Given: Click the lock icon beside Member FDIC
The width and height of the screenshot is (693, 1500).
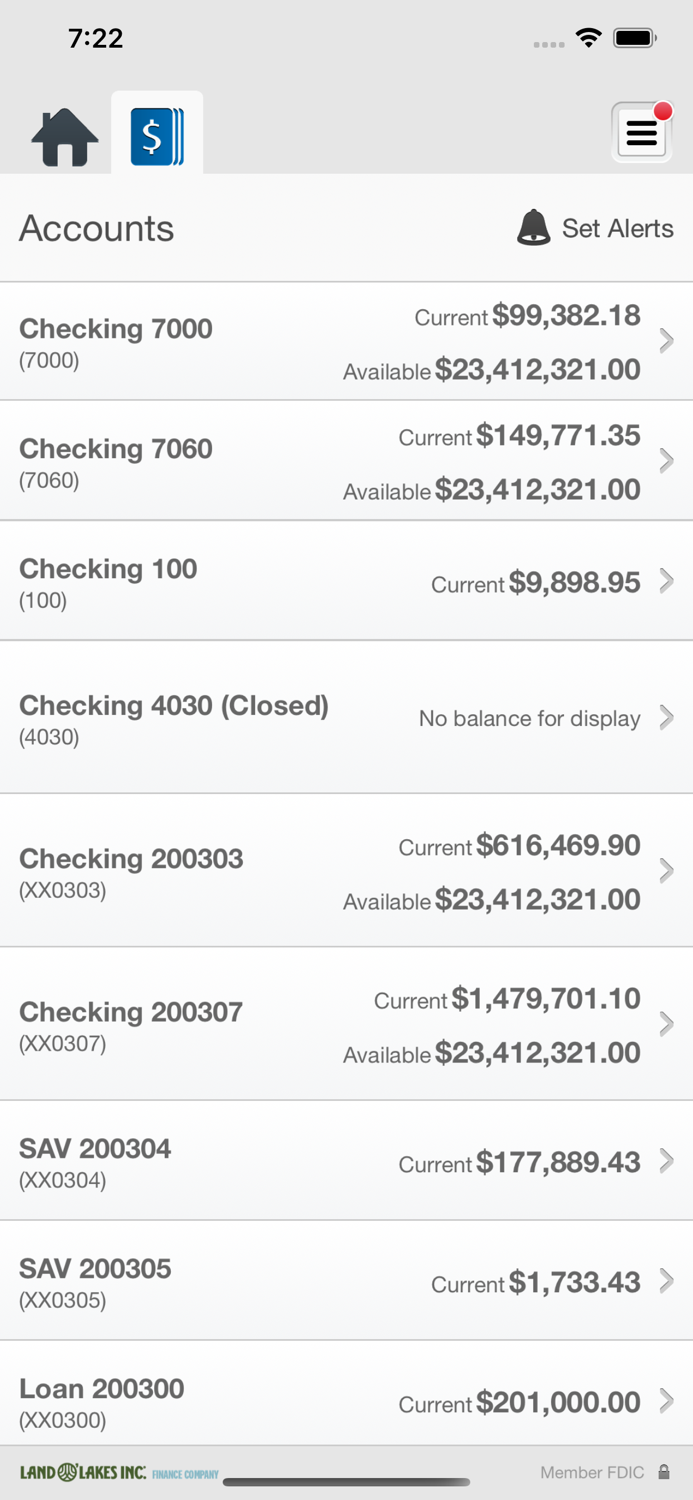Looking at the screenshot, I should point(665,1472).
